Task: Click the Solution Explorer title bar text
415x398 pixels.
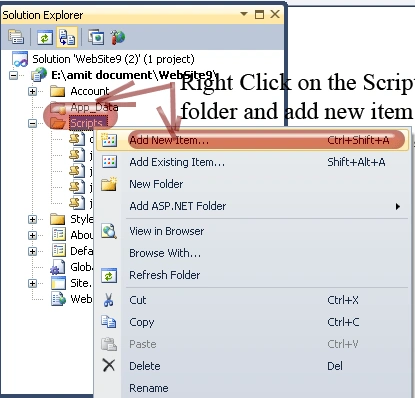Action: pos(43,15)
